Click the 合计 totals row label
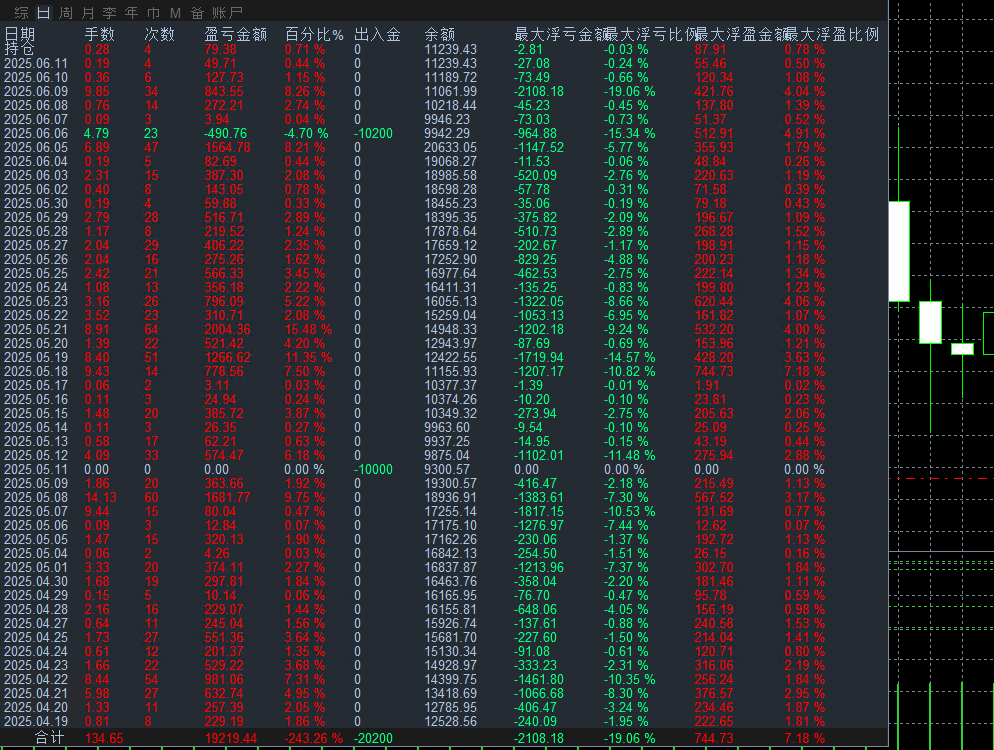This screenshot has height=750, width=994. pyautogui.click(x=49, y=738)
